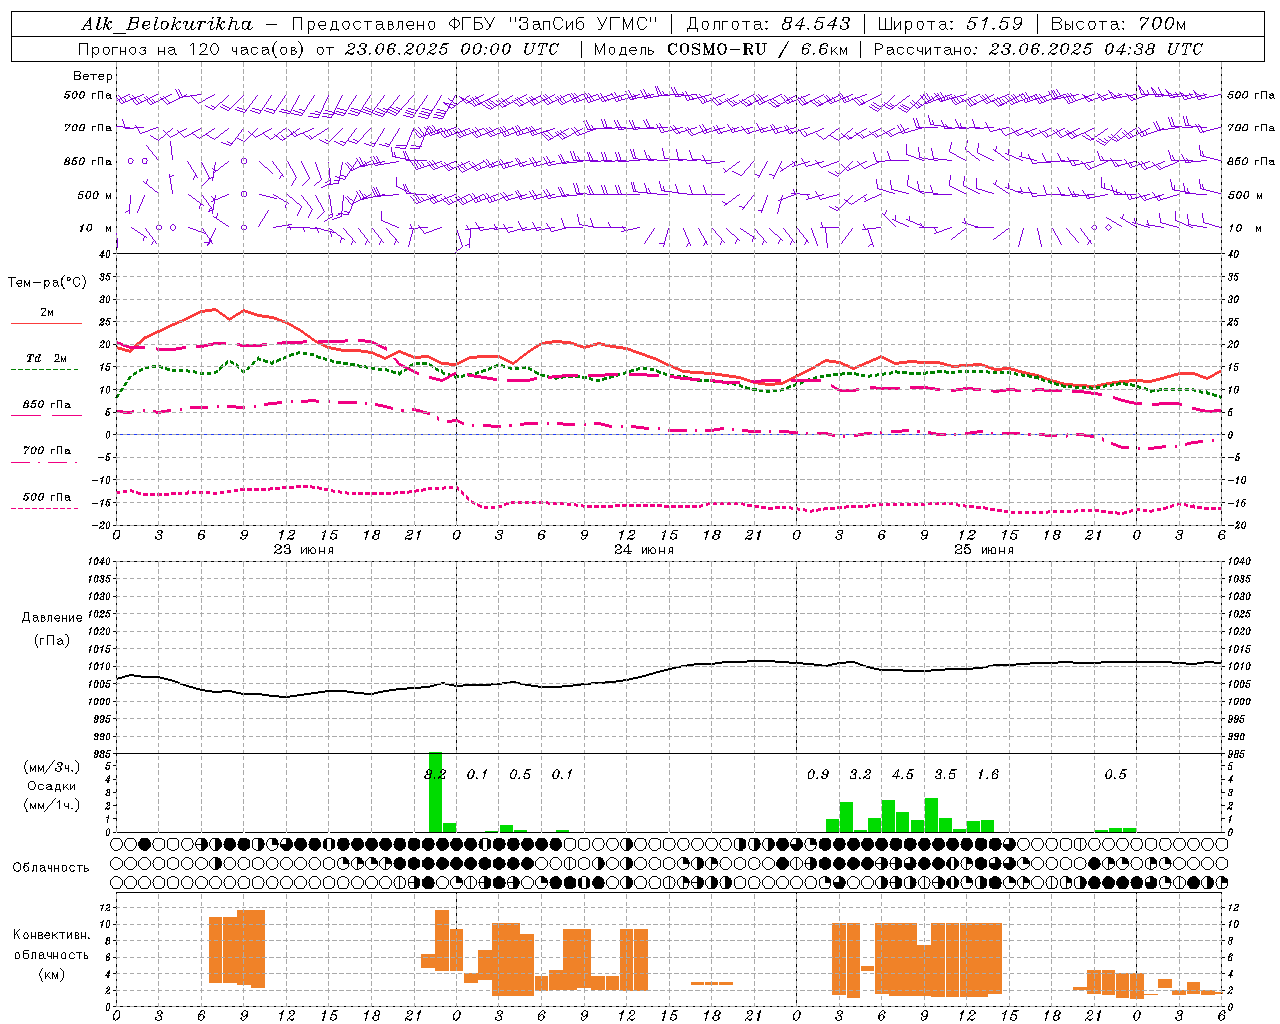
Task: Click the 500 гПа temperature legend entry
Action: (46, 497)
